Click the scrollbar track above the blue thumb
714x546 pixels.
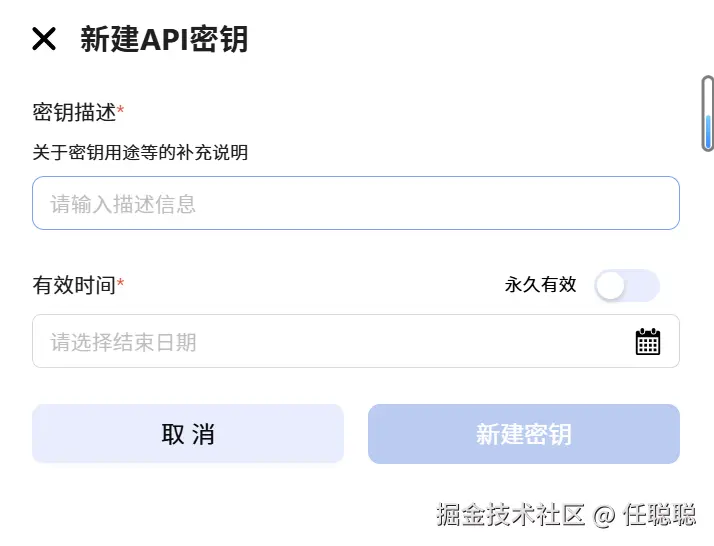(x=708, y=94)
